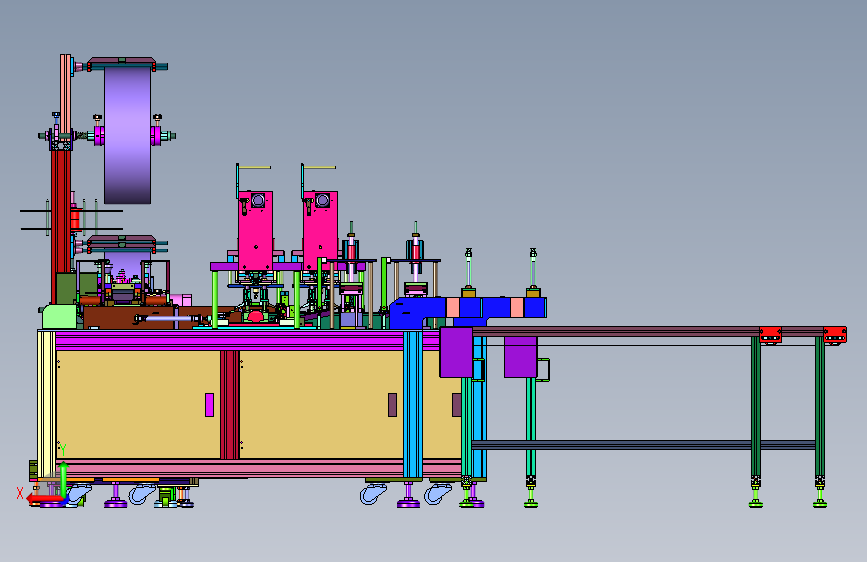
Task: Select the left pink ultrasonic welder head
Action: pyautogui.click(x=255, y=230)
